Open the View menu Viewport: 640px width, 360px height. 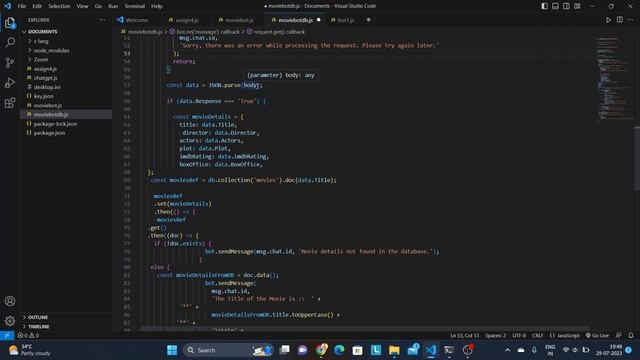(82, 6)
